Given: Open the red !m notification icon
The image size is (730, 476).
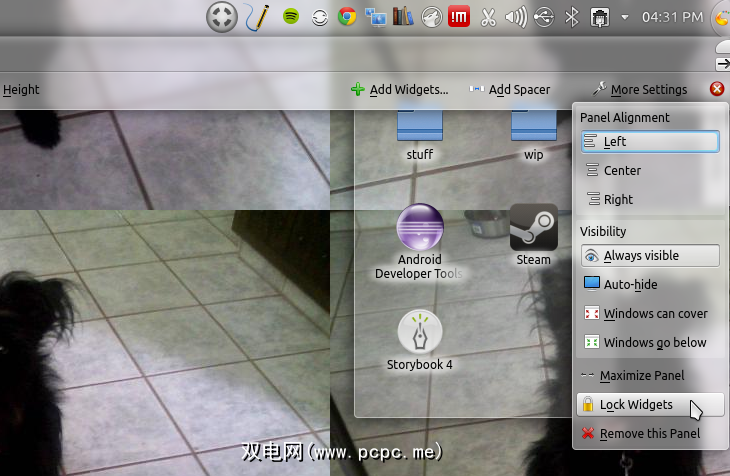Looking at the screenshot, I should (459, 17).
